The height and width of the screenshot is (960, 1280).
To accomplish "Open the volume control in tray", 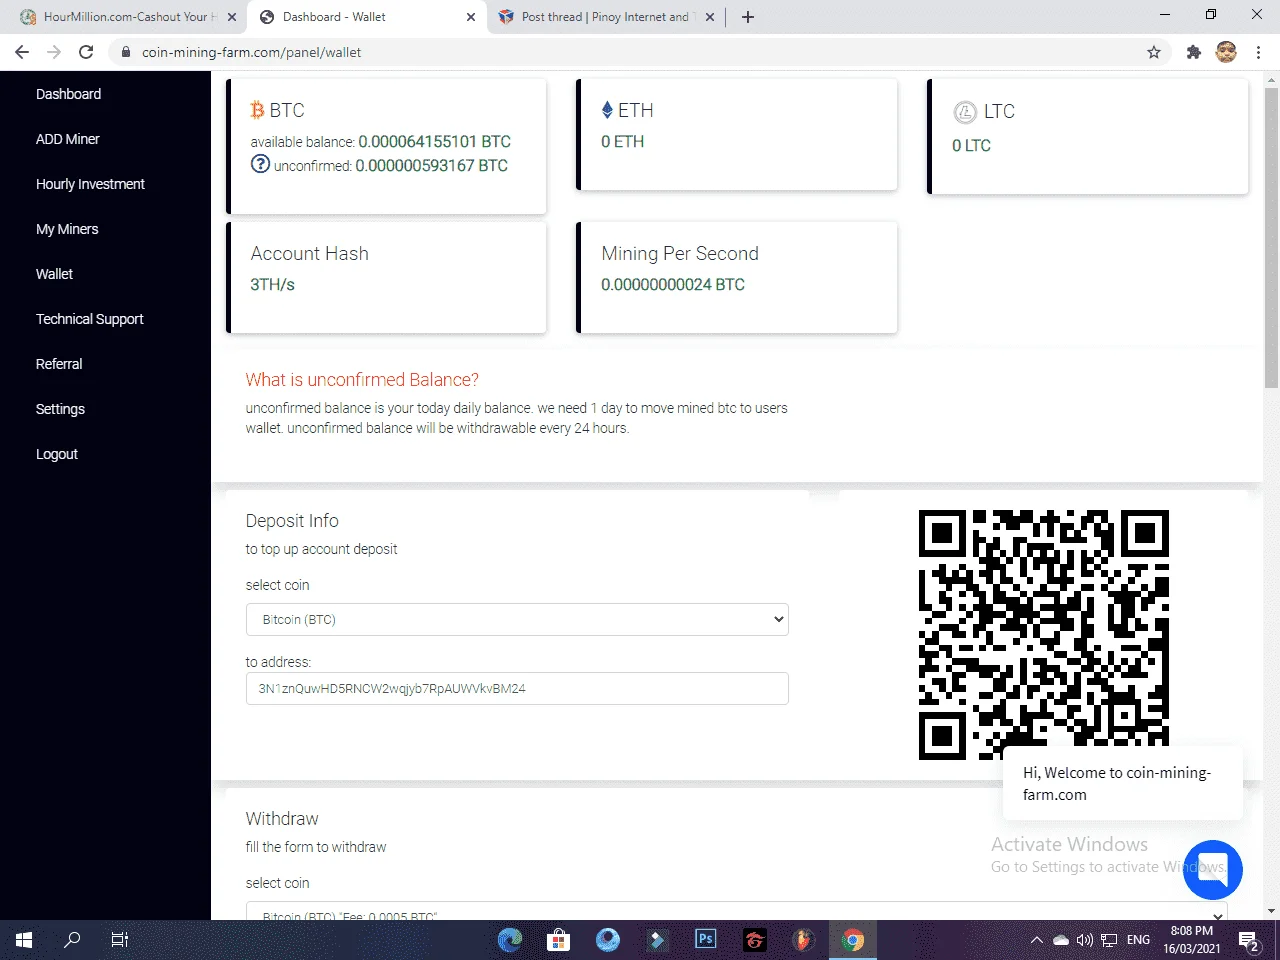I will click(1085, 940).
